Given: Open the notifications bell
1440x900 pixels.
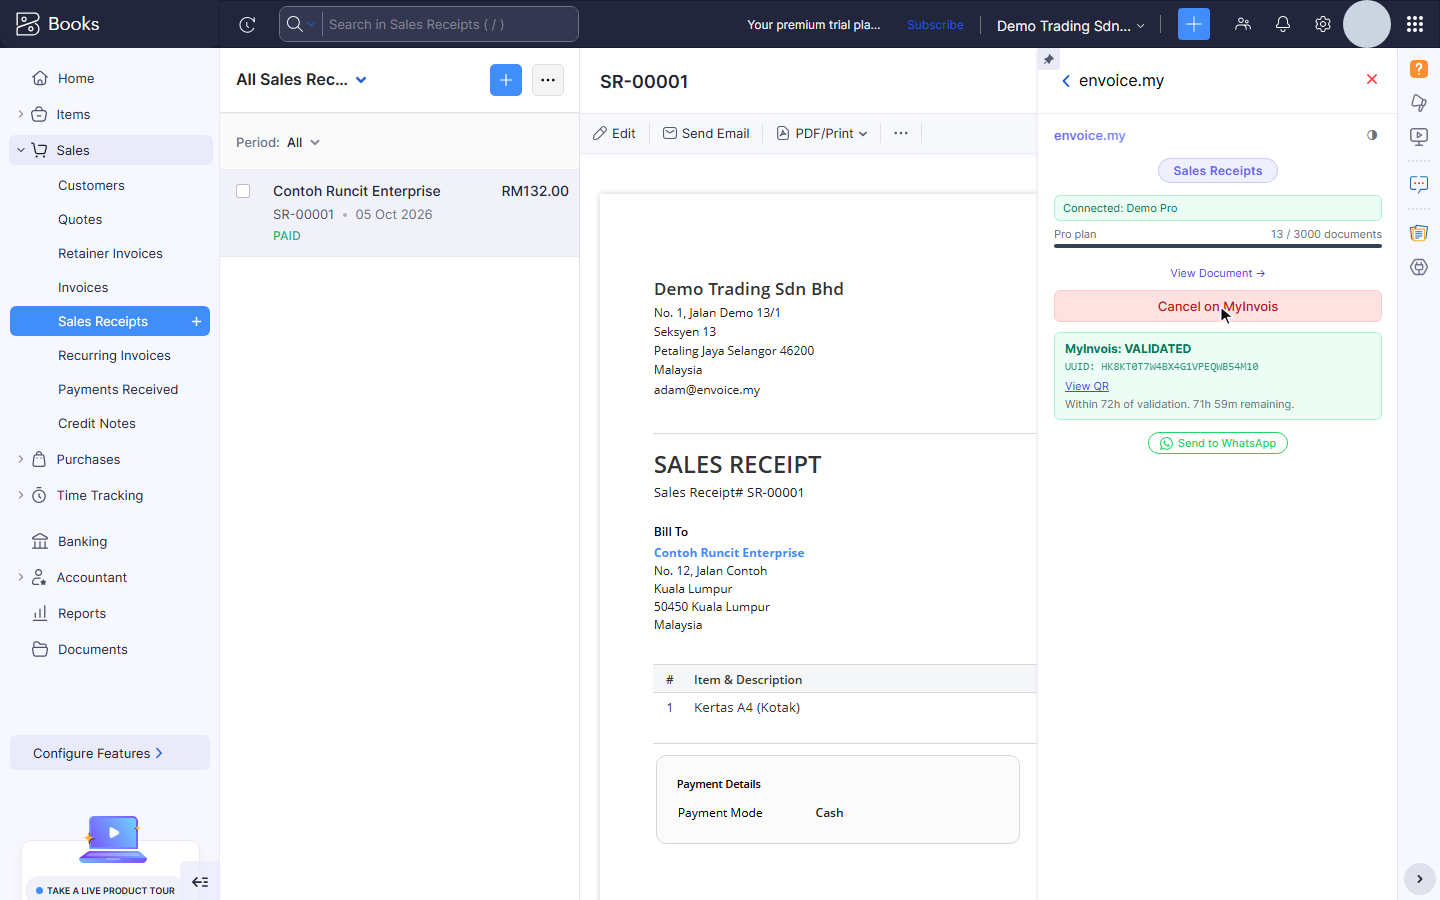Looking at the screenshot, I should [1283, 24].
